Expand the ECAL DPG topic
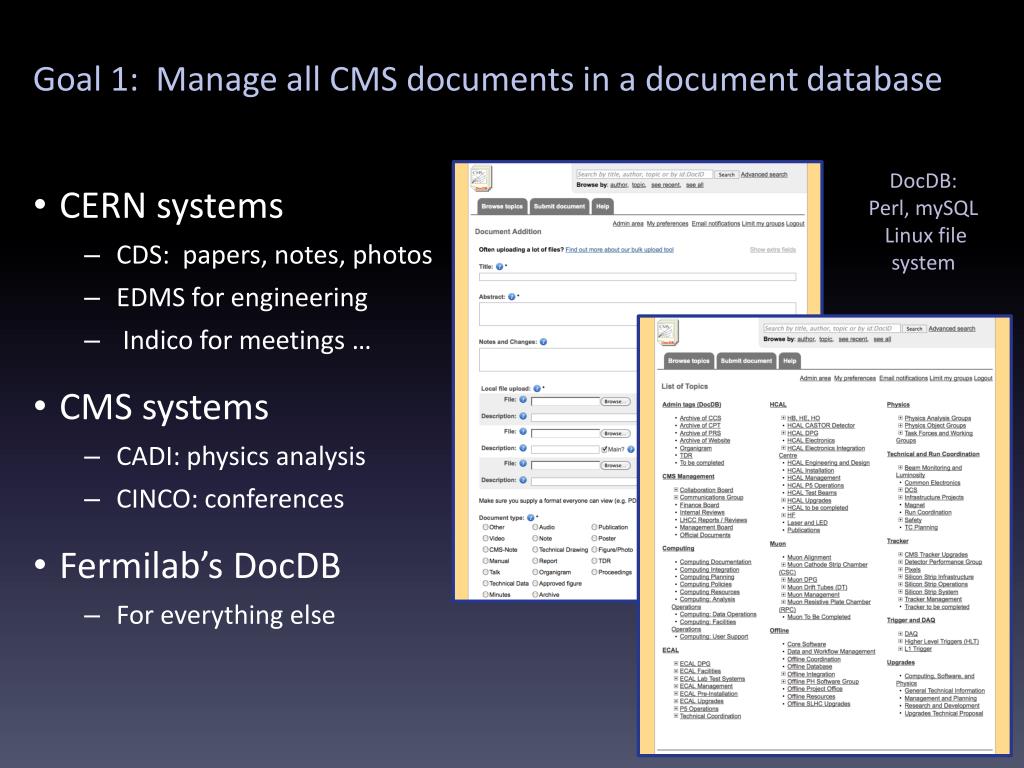 tap(676, 664)
